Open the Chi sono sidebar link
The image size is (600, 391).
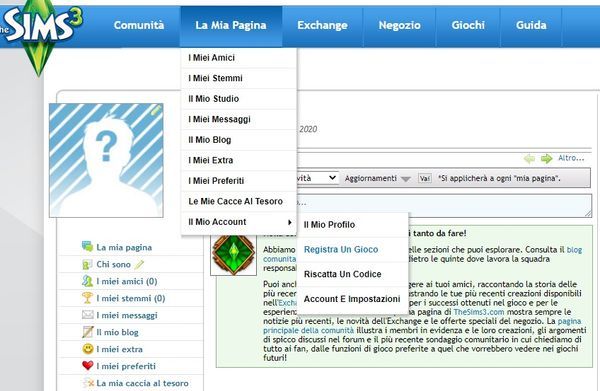[113, 264]
